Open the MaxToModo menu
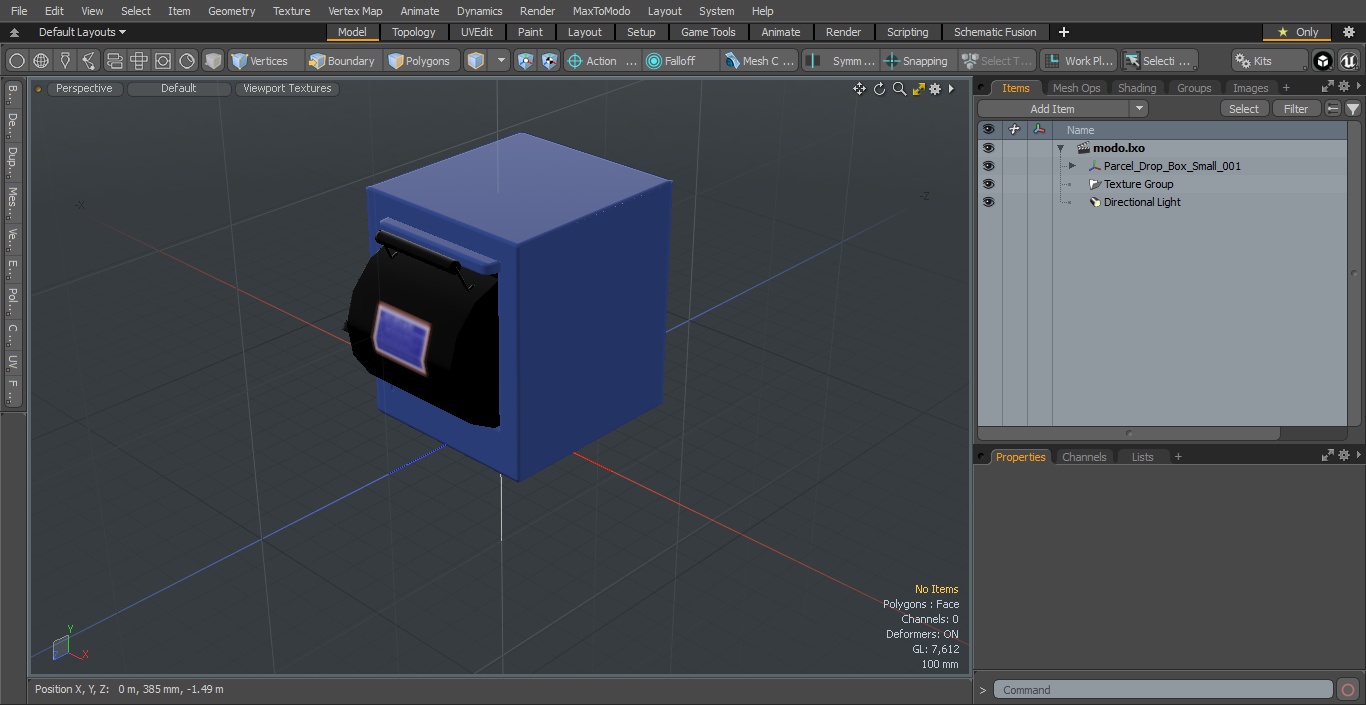Viewport: 1366px width, 705px height. pos(601,11)
